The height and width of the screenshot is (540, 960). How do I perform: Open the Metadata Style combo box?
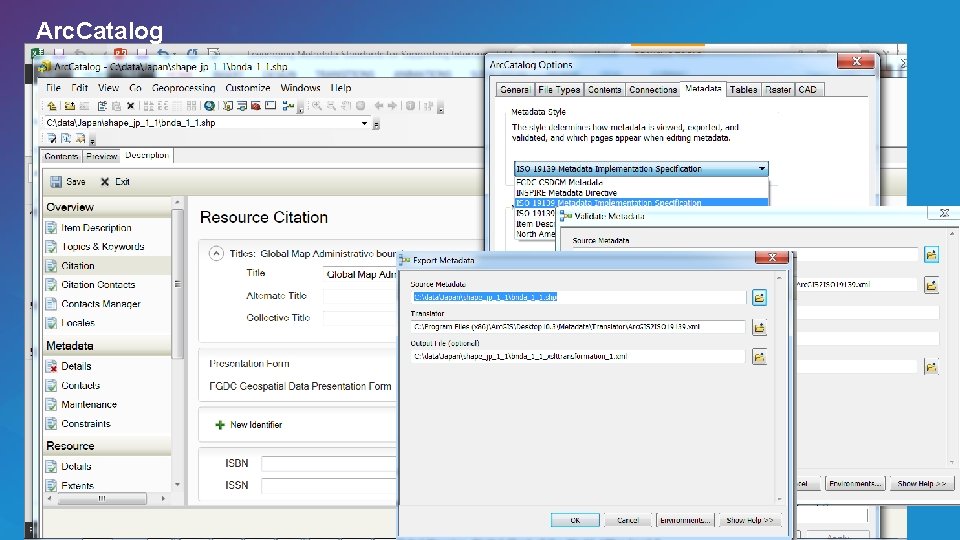(641, 168)
